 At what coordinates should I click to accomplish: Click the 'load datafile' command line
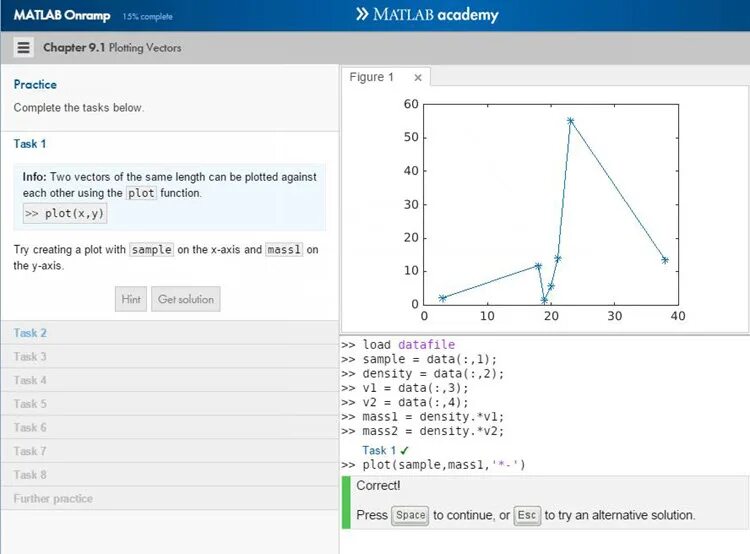[x=398, y=344]
